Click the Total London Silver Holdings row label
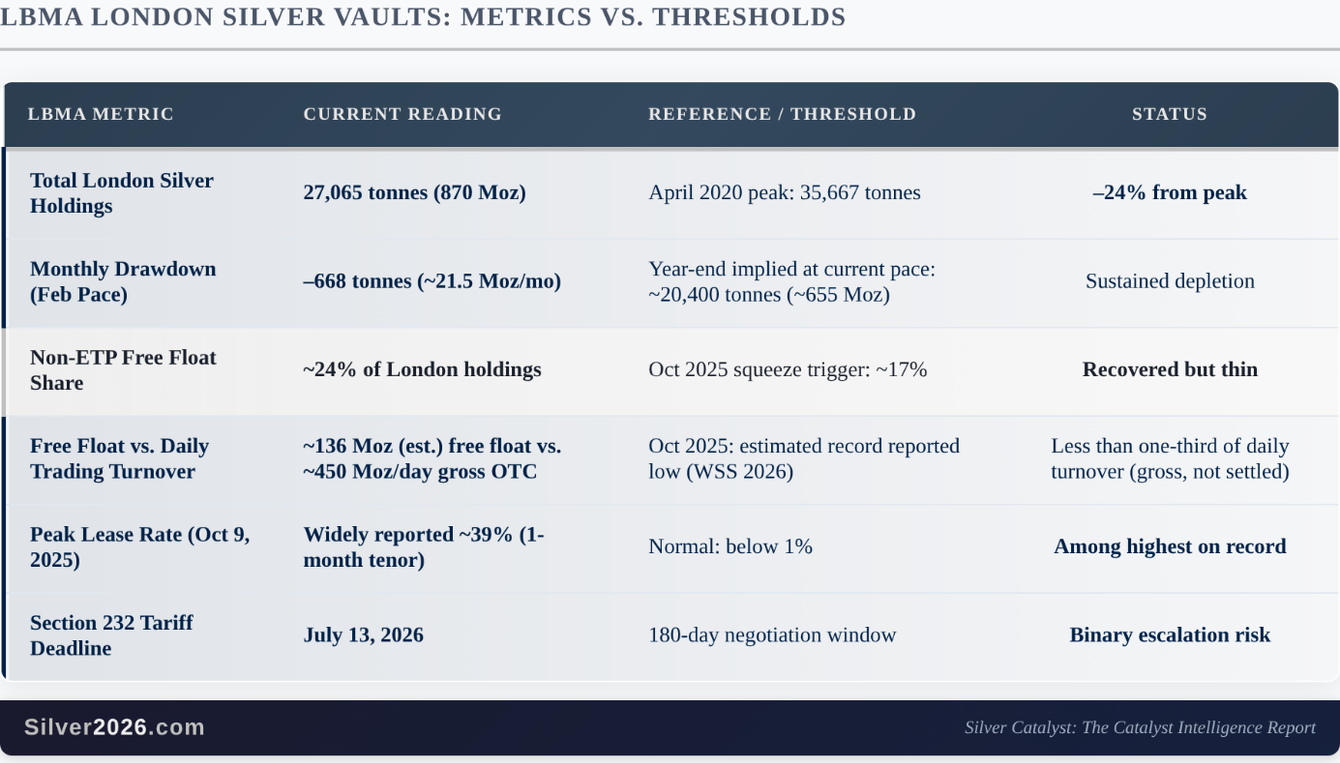The width and height of the screenshot is (1340, 763). click(x=121, y=193)
